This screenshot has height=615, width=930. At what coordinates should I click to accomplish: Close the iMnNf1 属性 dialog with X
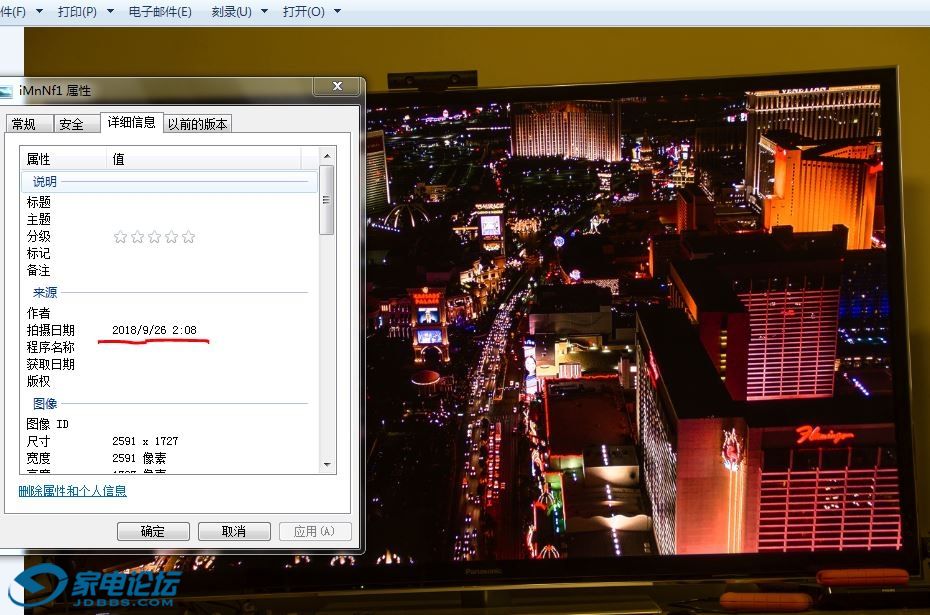tap(337, 88)
